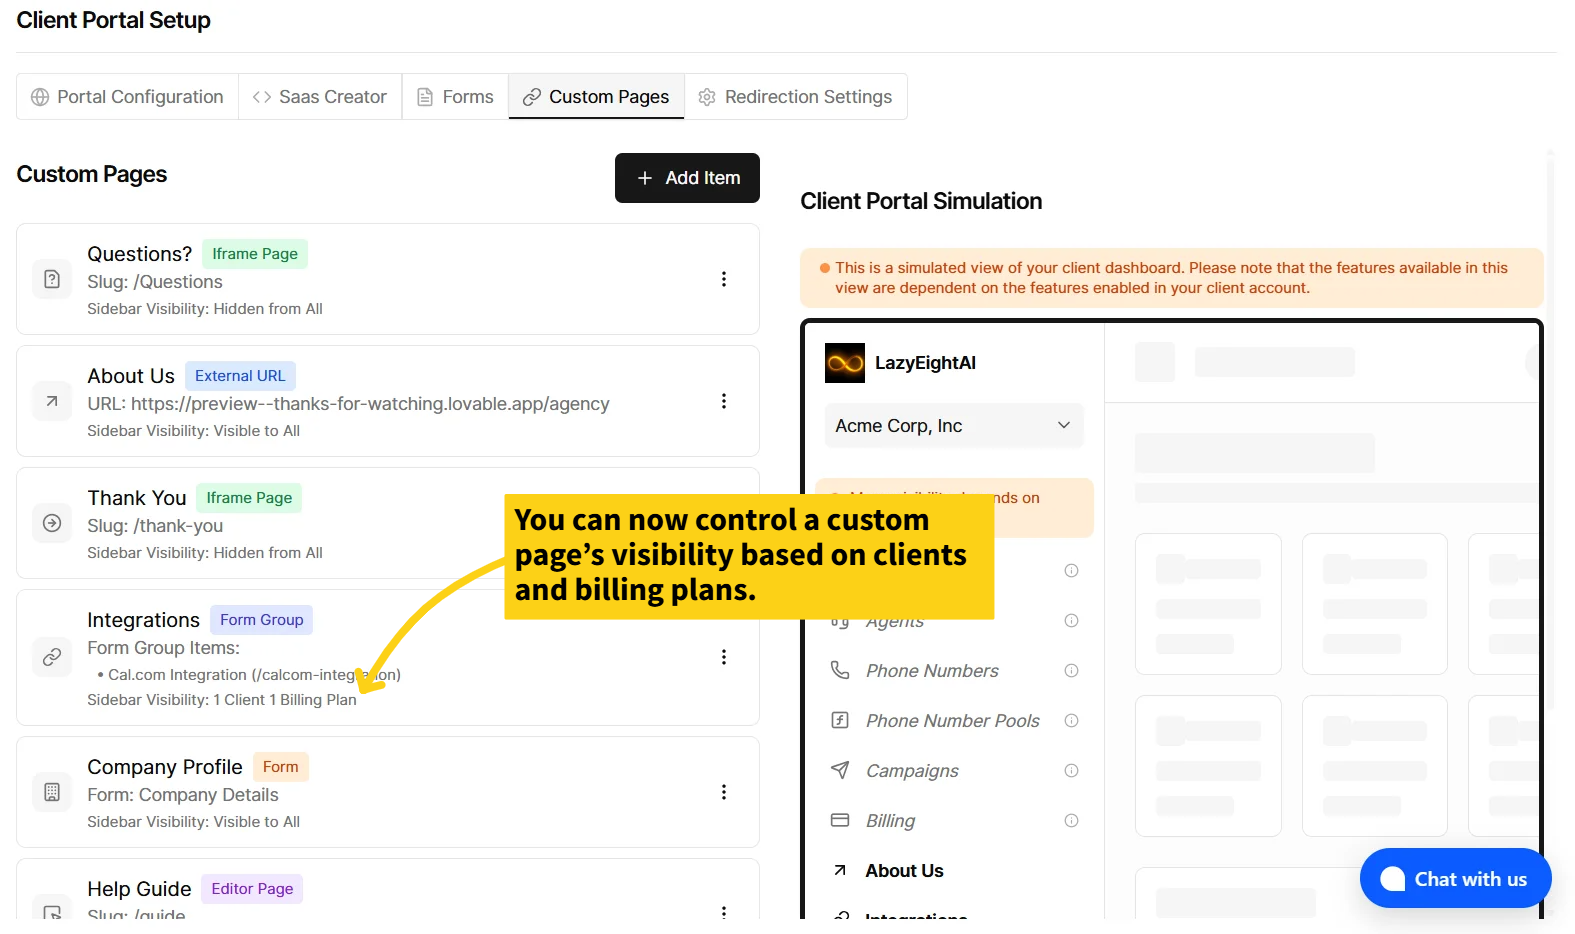Screen dimensions: 1575x934
Task: Click the Company Profile building icon
Action: (x=52, y=792)
